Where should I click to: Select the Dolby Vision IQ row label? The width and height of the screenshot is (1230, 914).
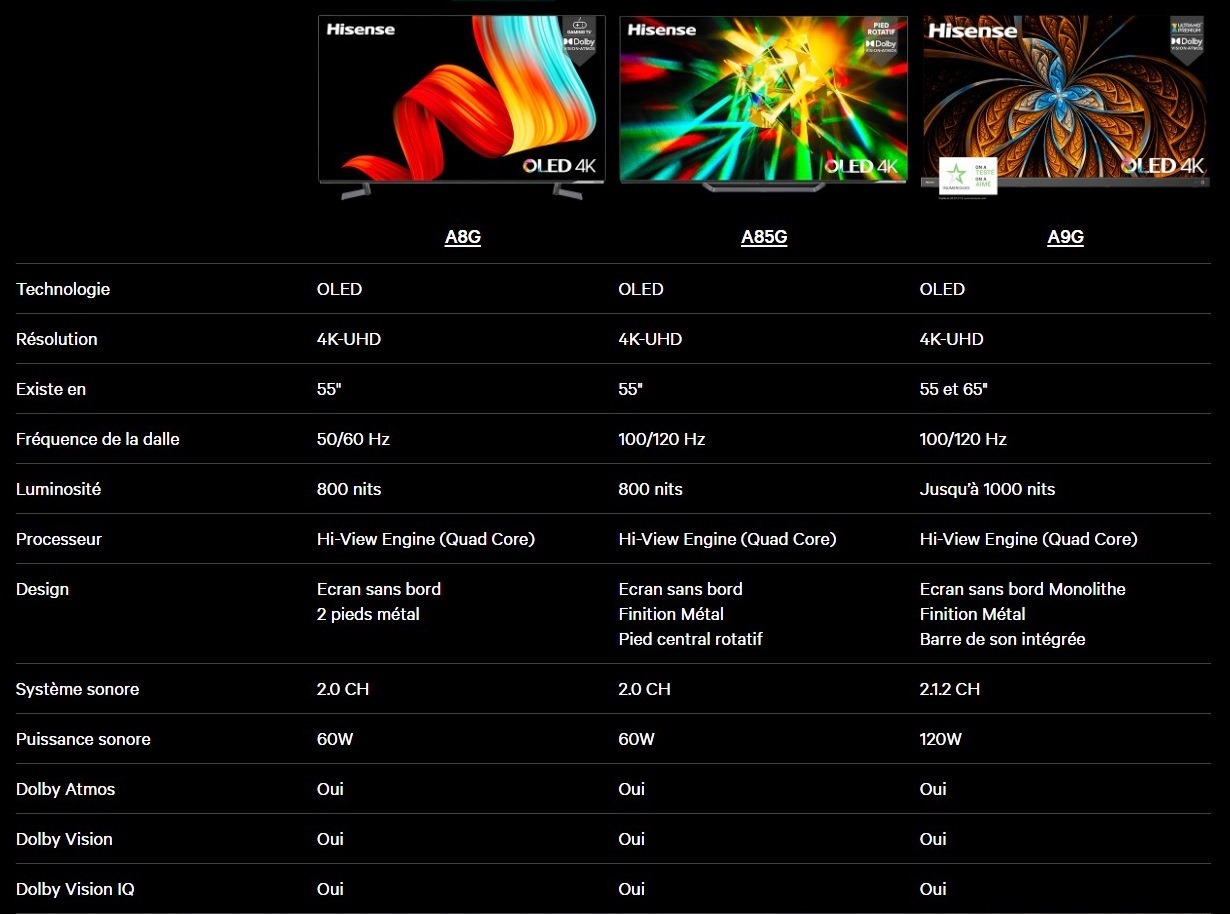[x=75, y=889]
